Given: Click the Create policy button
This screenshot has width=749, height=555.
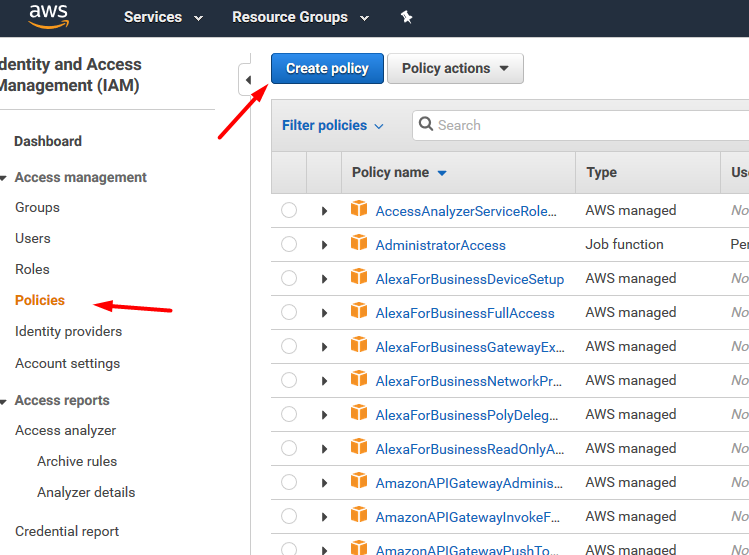Looking at the screenshot, I should click(327, 68).
